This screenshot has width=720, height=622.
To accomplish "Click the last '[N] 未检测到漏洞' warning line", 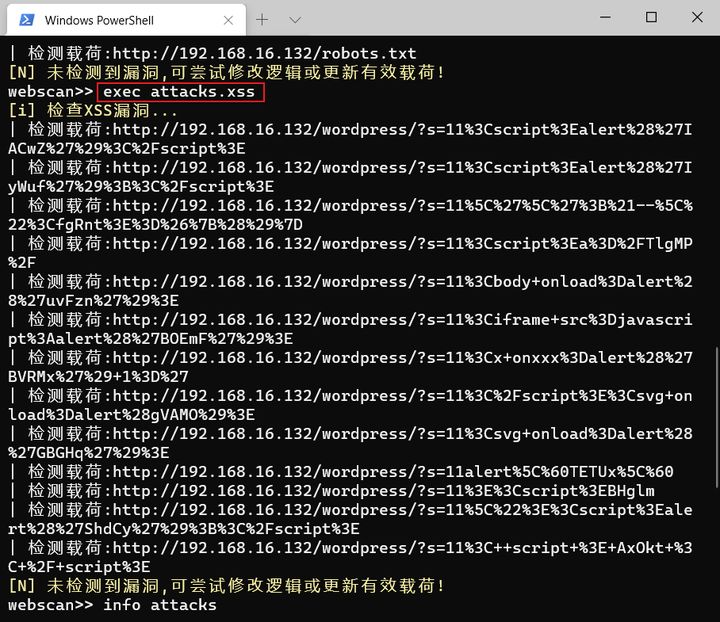I will [x=227, y=586].
